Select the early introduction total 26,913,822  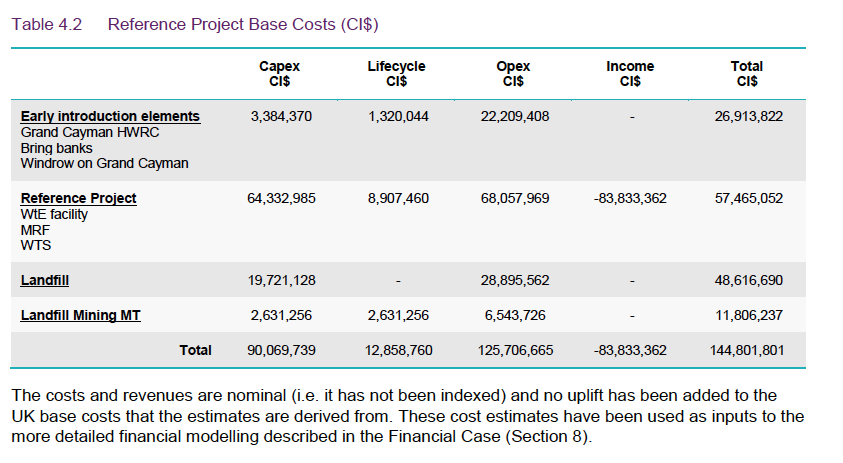pos(749,117)
